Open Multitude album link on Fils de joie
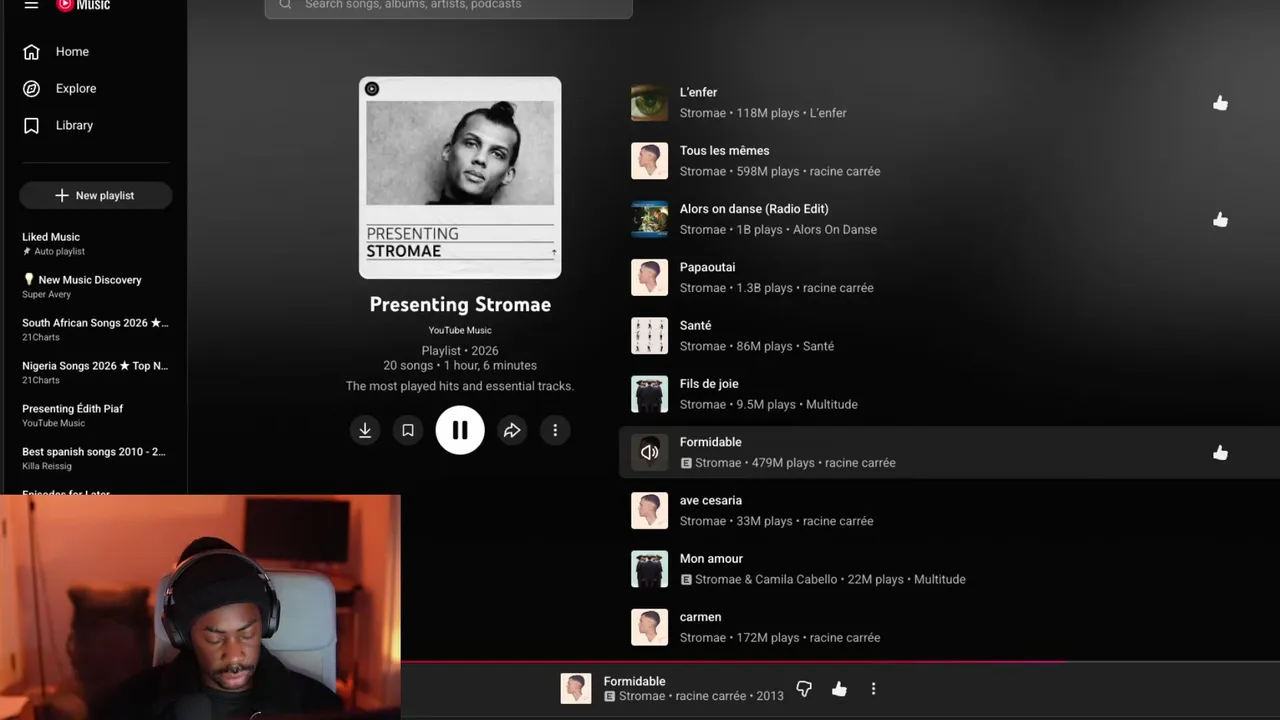This screenshot has height=720, width=1280. (x=832, y=405)
